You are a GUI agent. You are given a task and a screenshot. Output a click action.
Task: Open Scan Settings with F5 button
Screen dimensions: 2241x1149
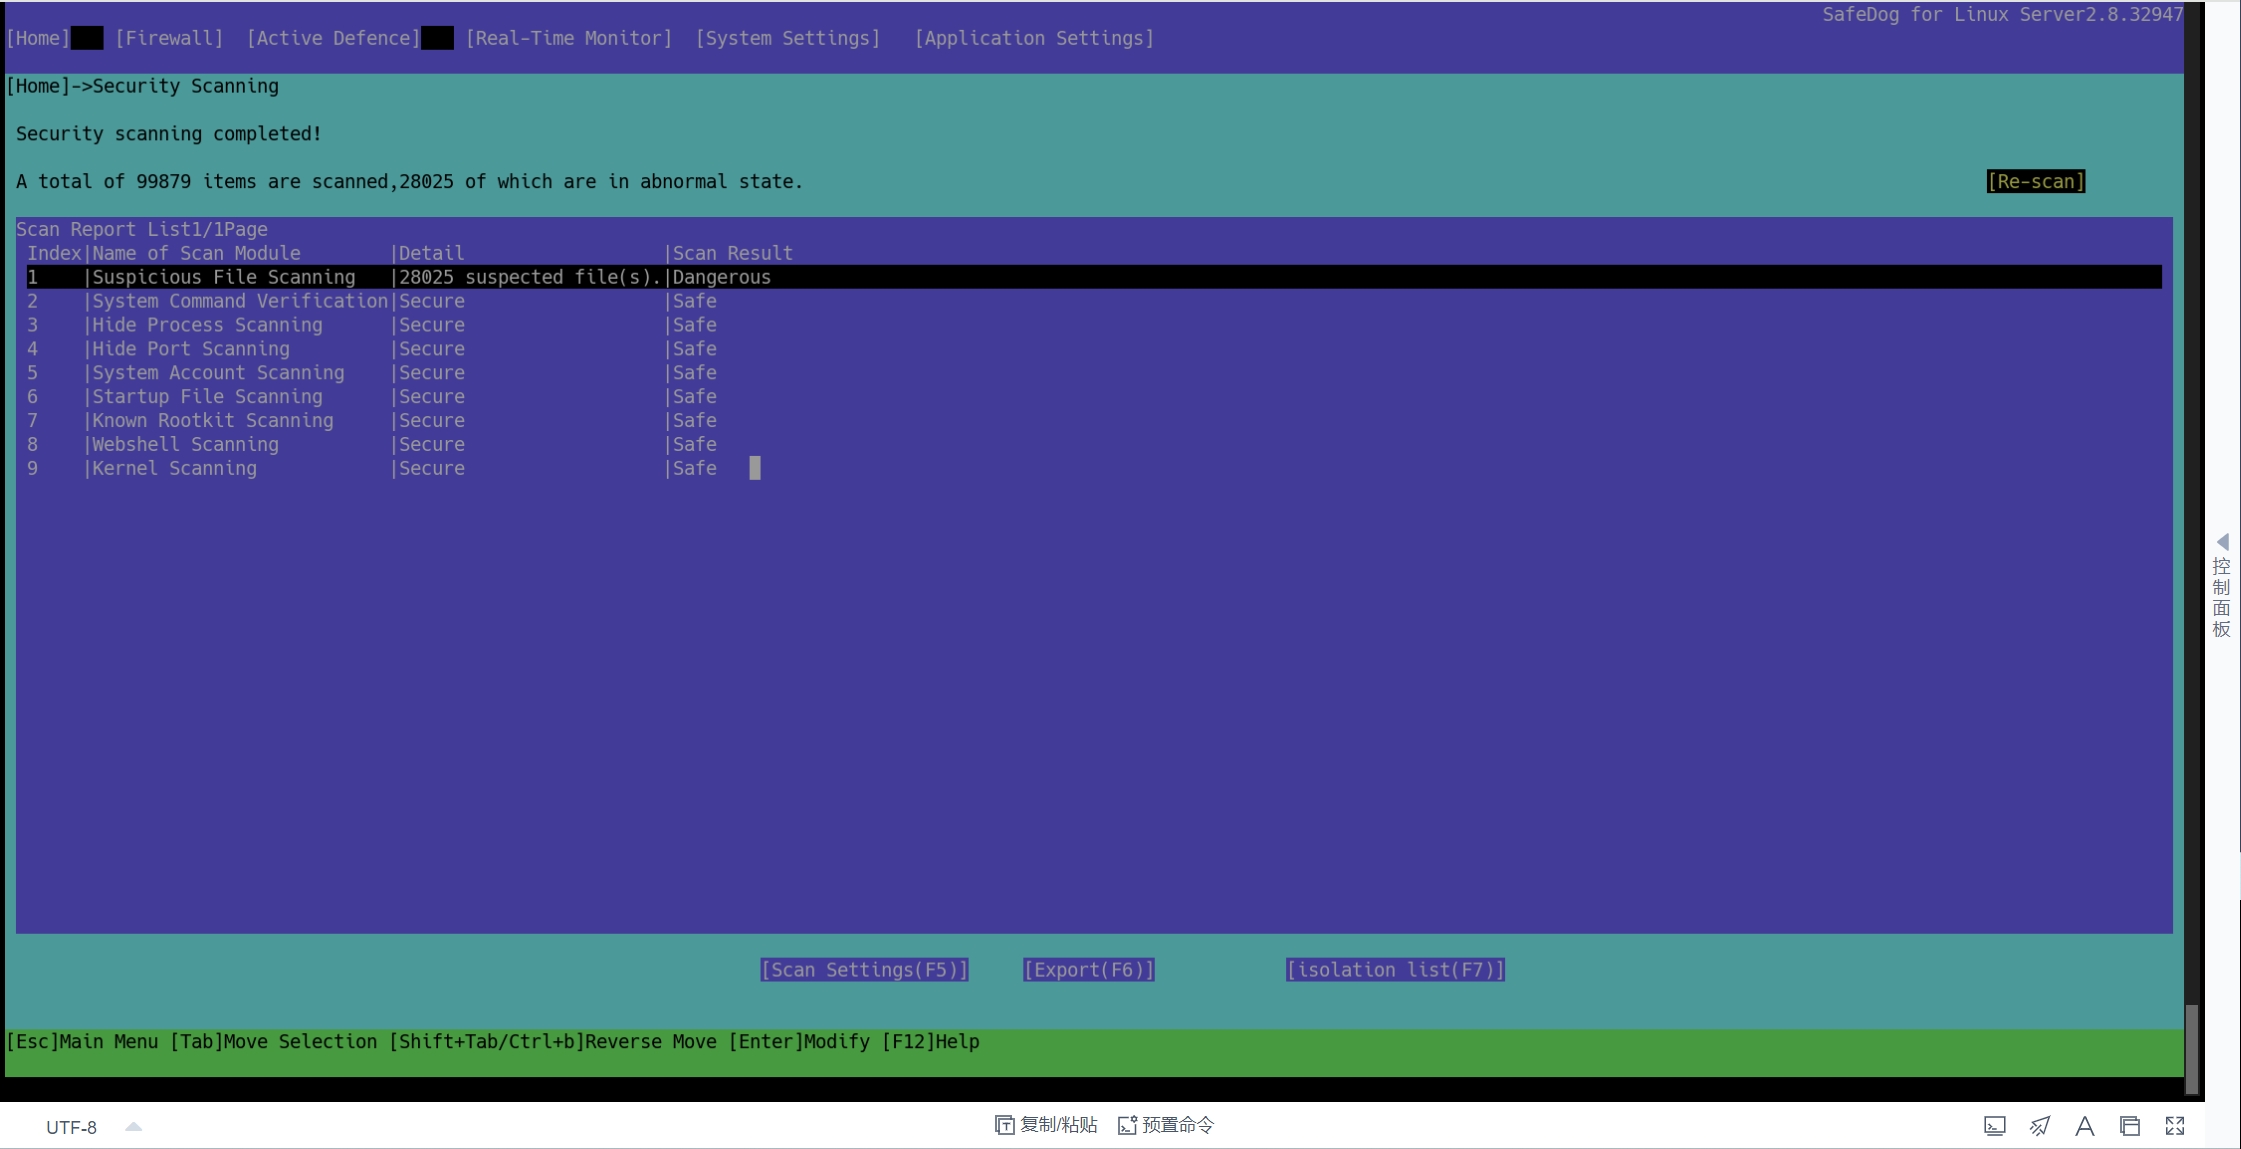(x=863, y=969)
